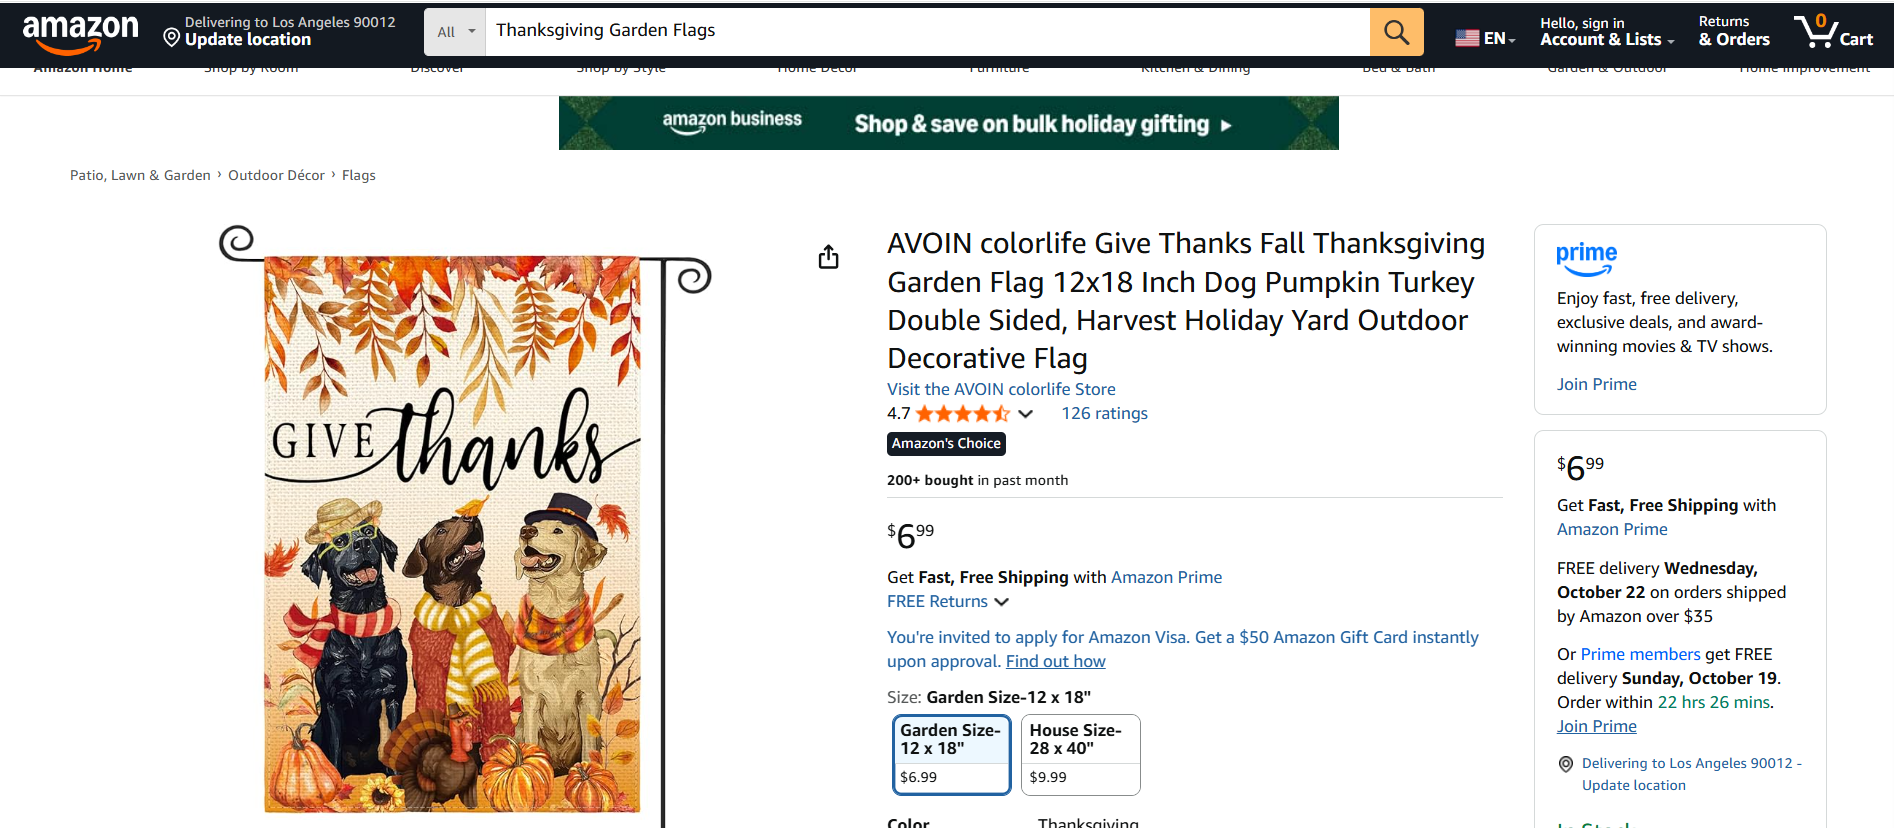Visit the AVOIN colorlife Store link
This screenshot has width=1894, height=828.
coord(1001,389)
